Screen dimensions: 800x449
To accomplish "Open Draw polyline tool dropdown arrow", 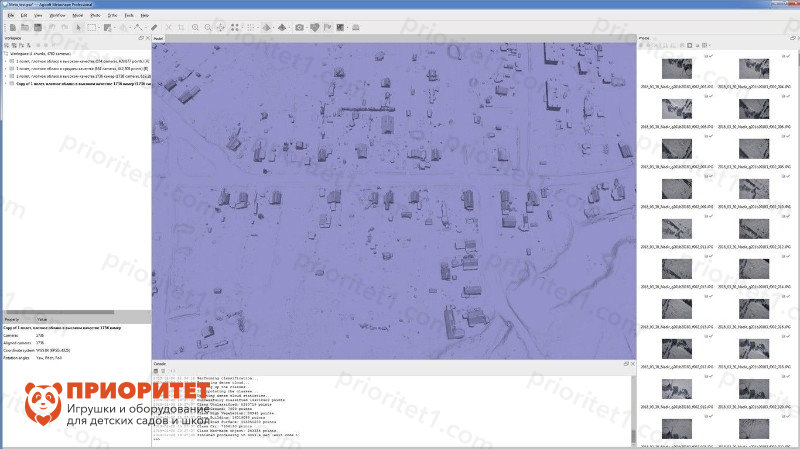I will click(145, 28).
